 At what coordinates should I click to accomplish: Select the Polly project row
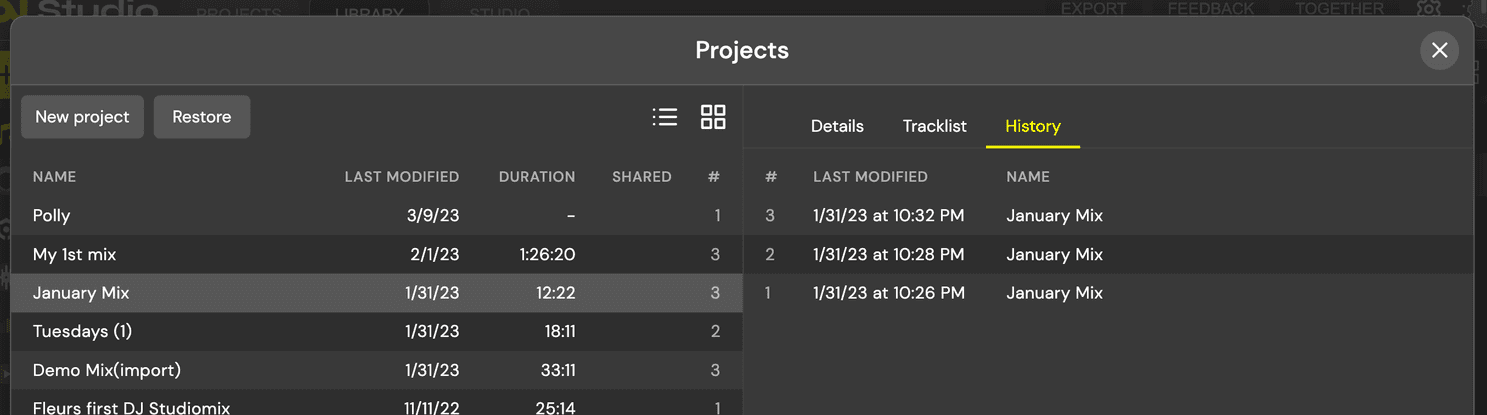377,216
